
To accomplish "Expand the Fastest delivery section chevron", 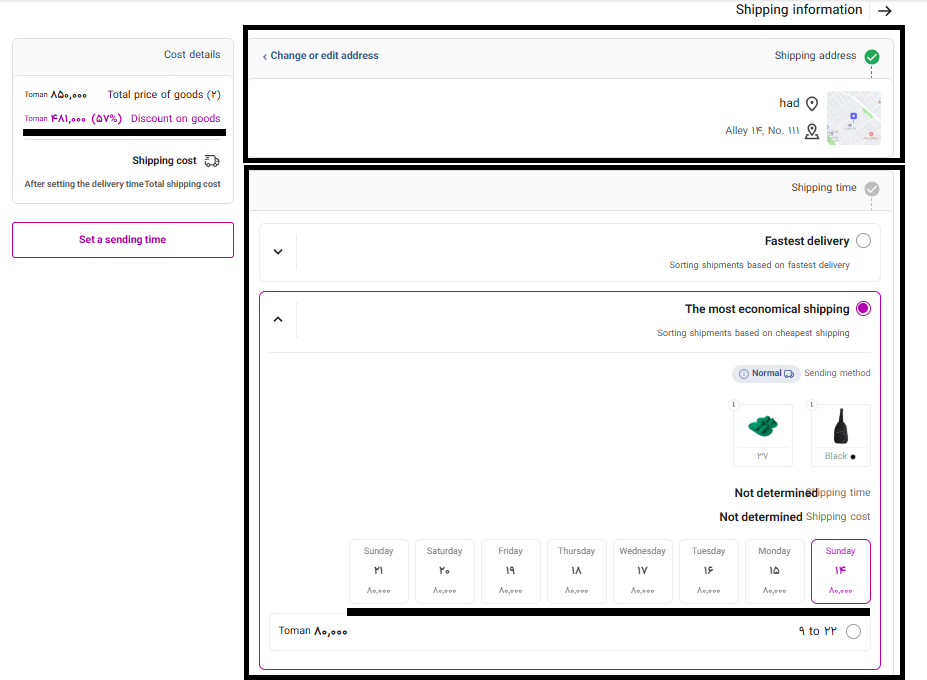I will 278,252.
